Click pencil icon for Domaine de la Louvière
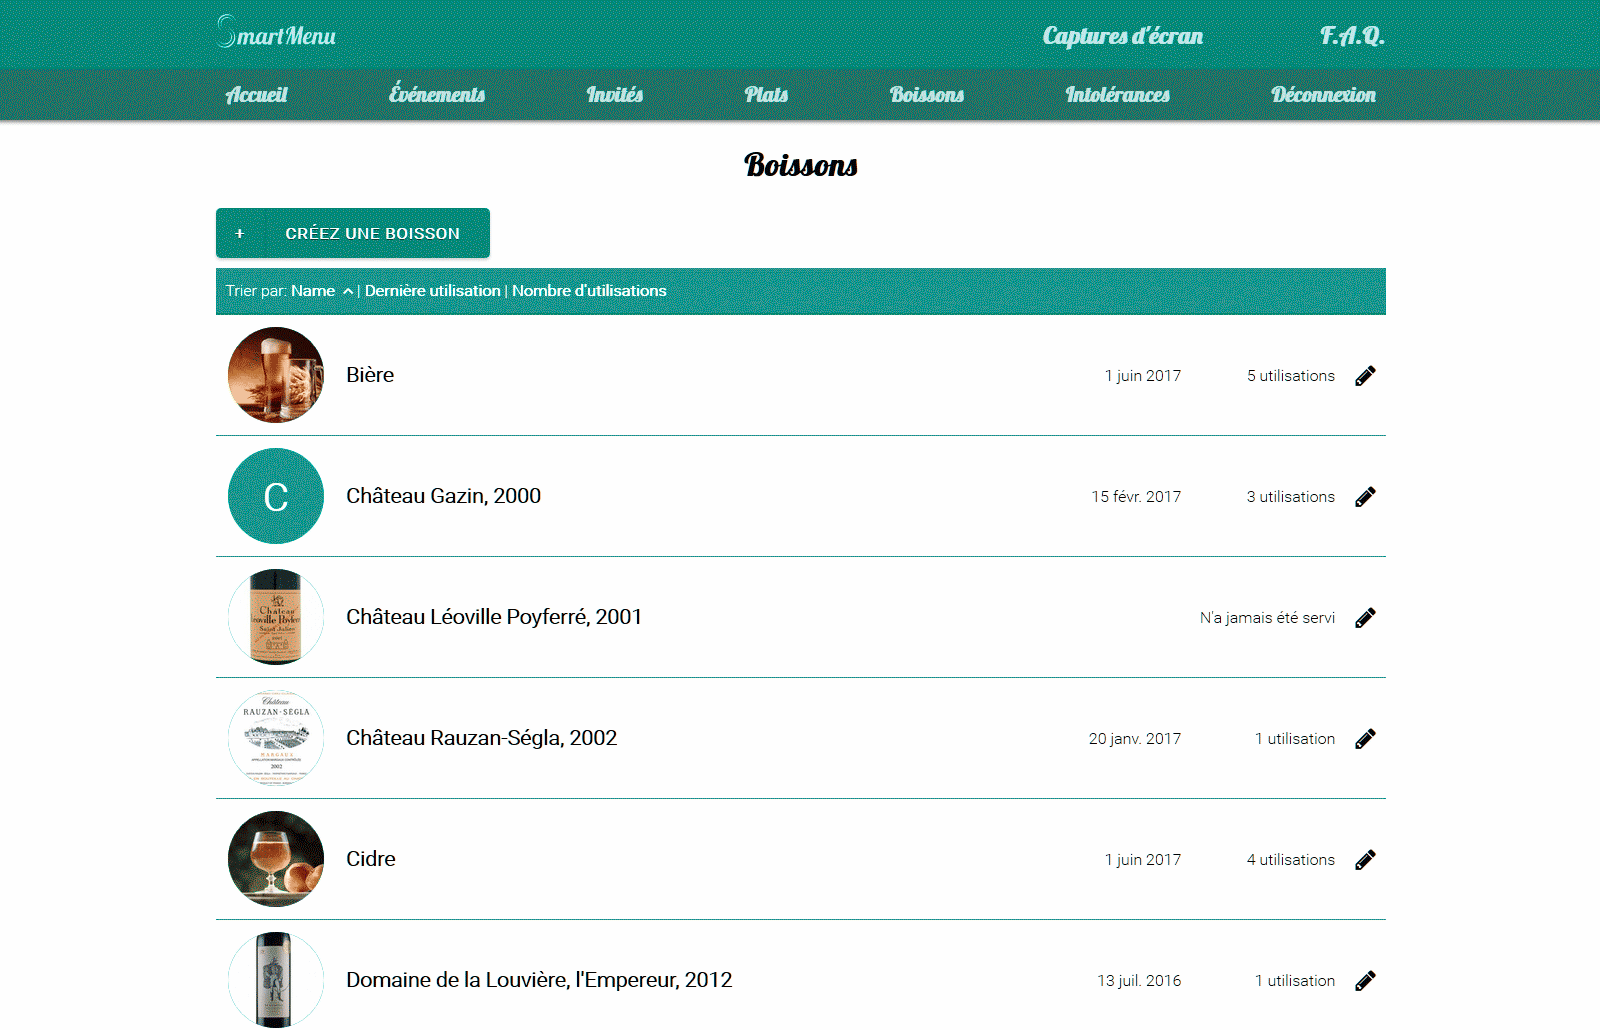Screen dimensions: 1600x1030 1365,981
